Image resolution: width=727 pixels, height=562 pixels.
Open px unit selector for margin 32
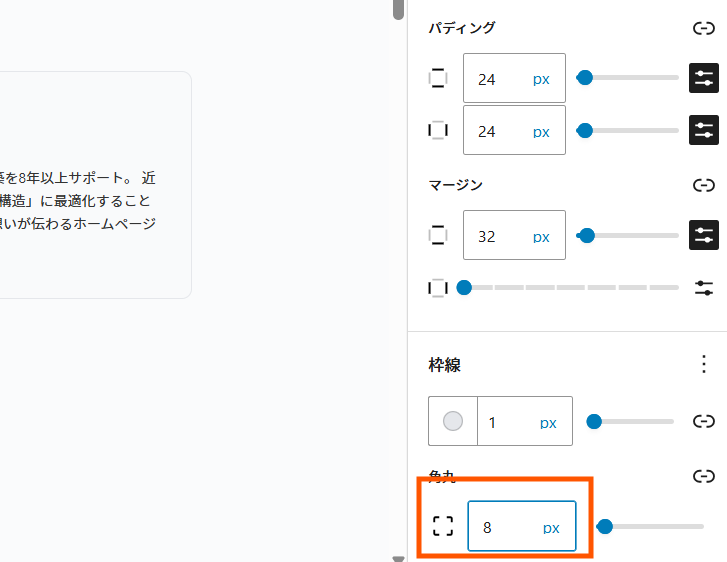pos(541,237)
